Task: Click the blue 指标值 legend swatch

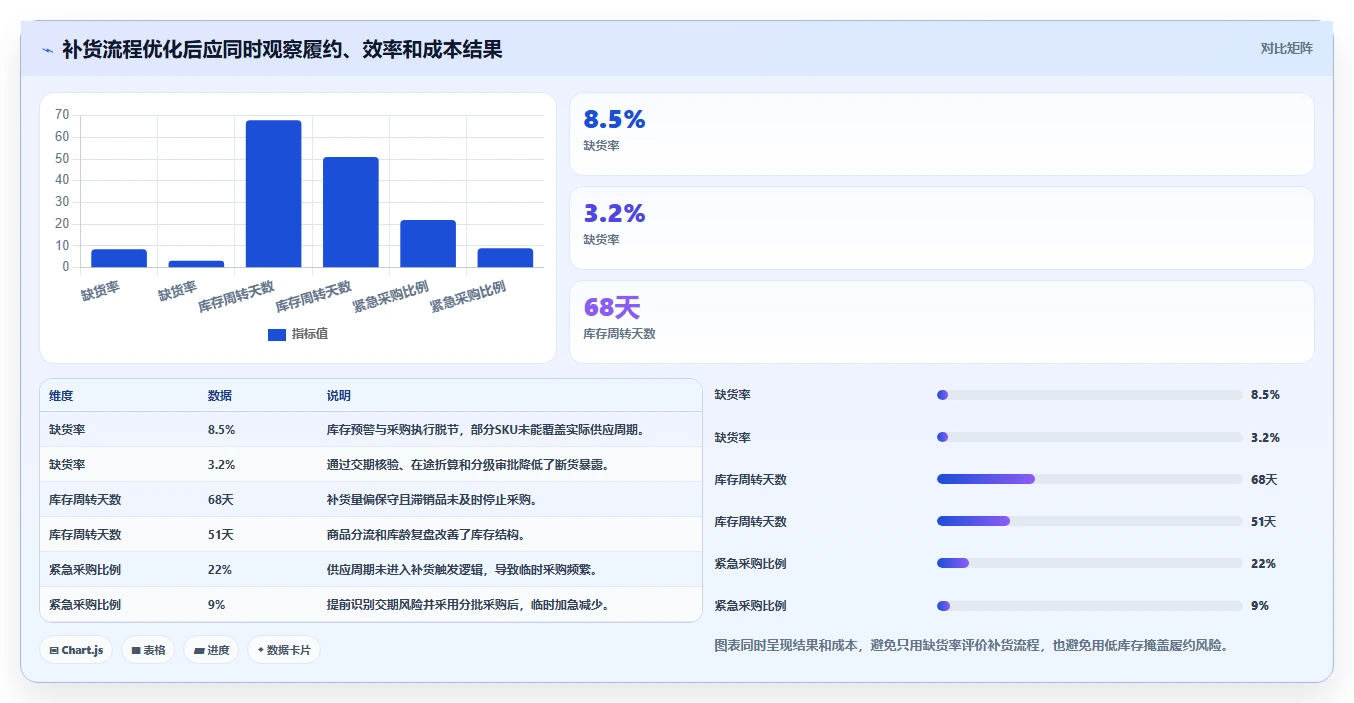Action: pos(277,335)
